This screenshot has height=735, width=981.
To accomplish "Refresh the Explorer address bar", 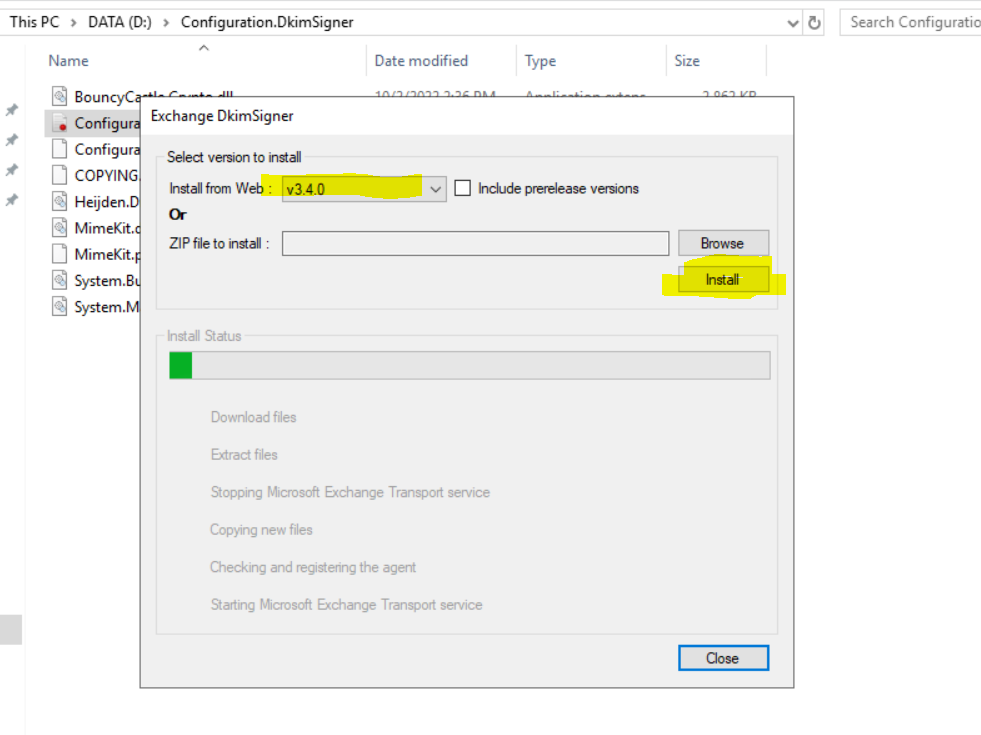I will pyautogui.click(x=814, y=23).
